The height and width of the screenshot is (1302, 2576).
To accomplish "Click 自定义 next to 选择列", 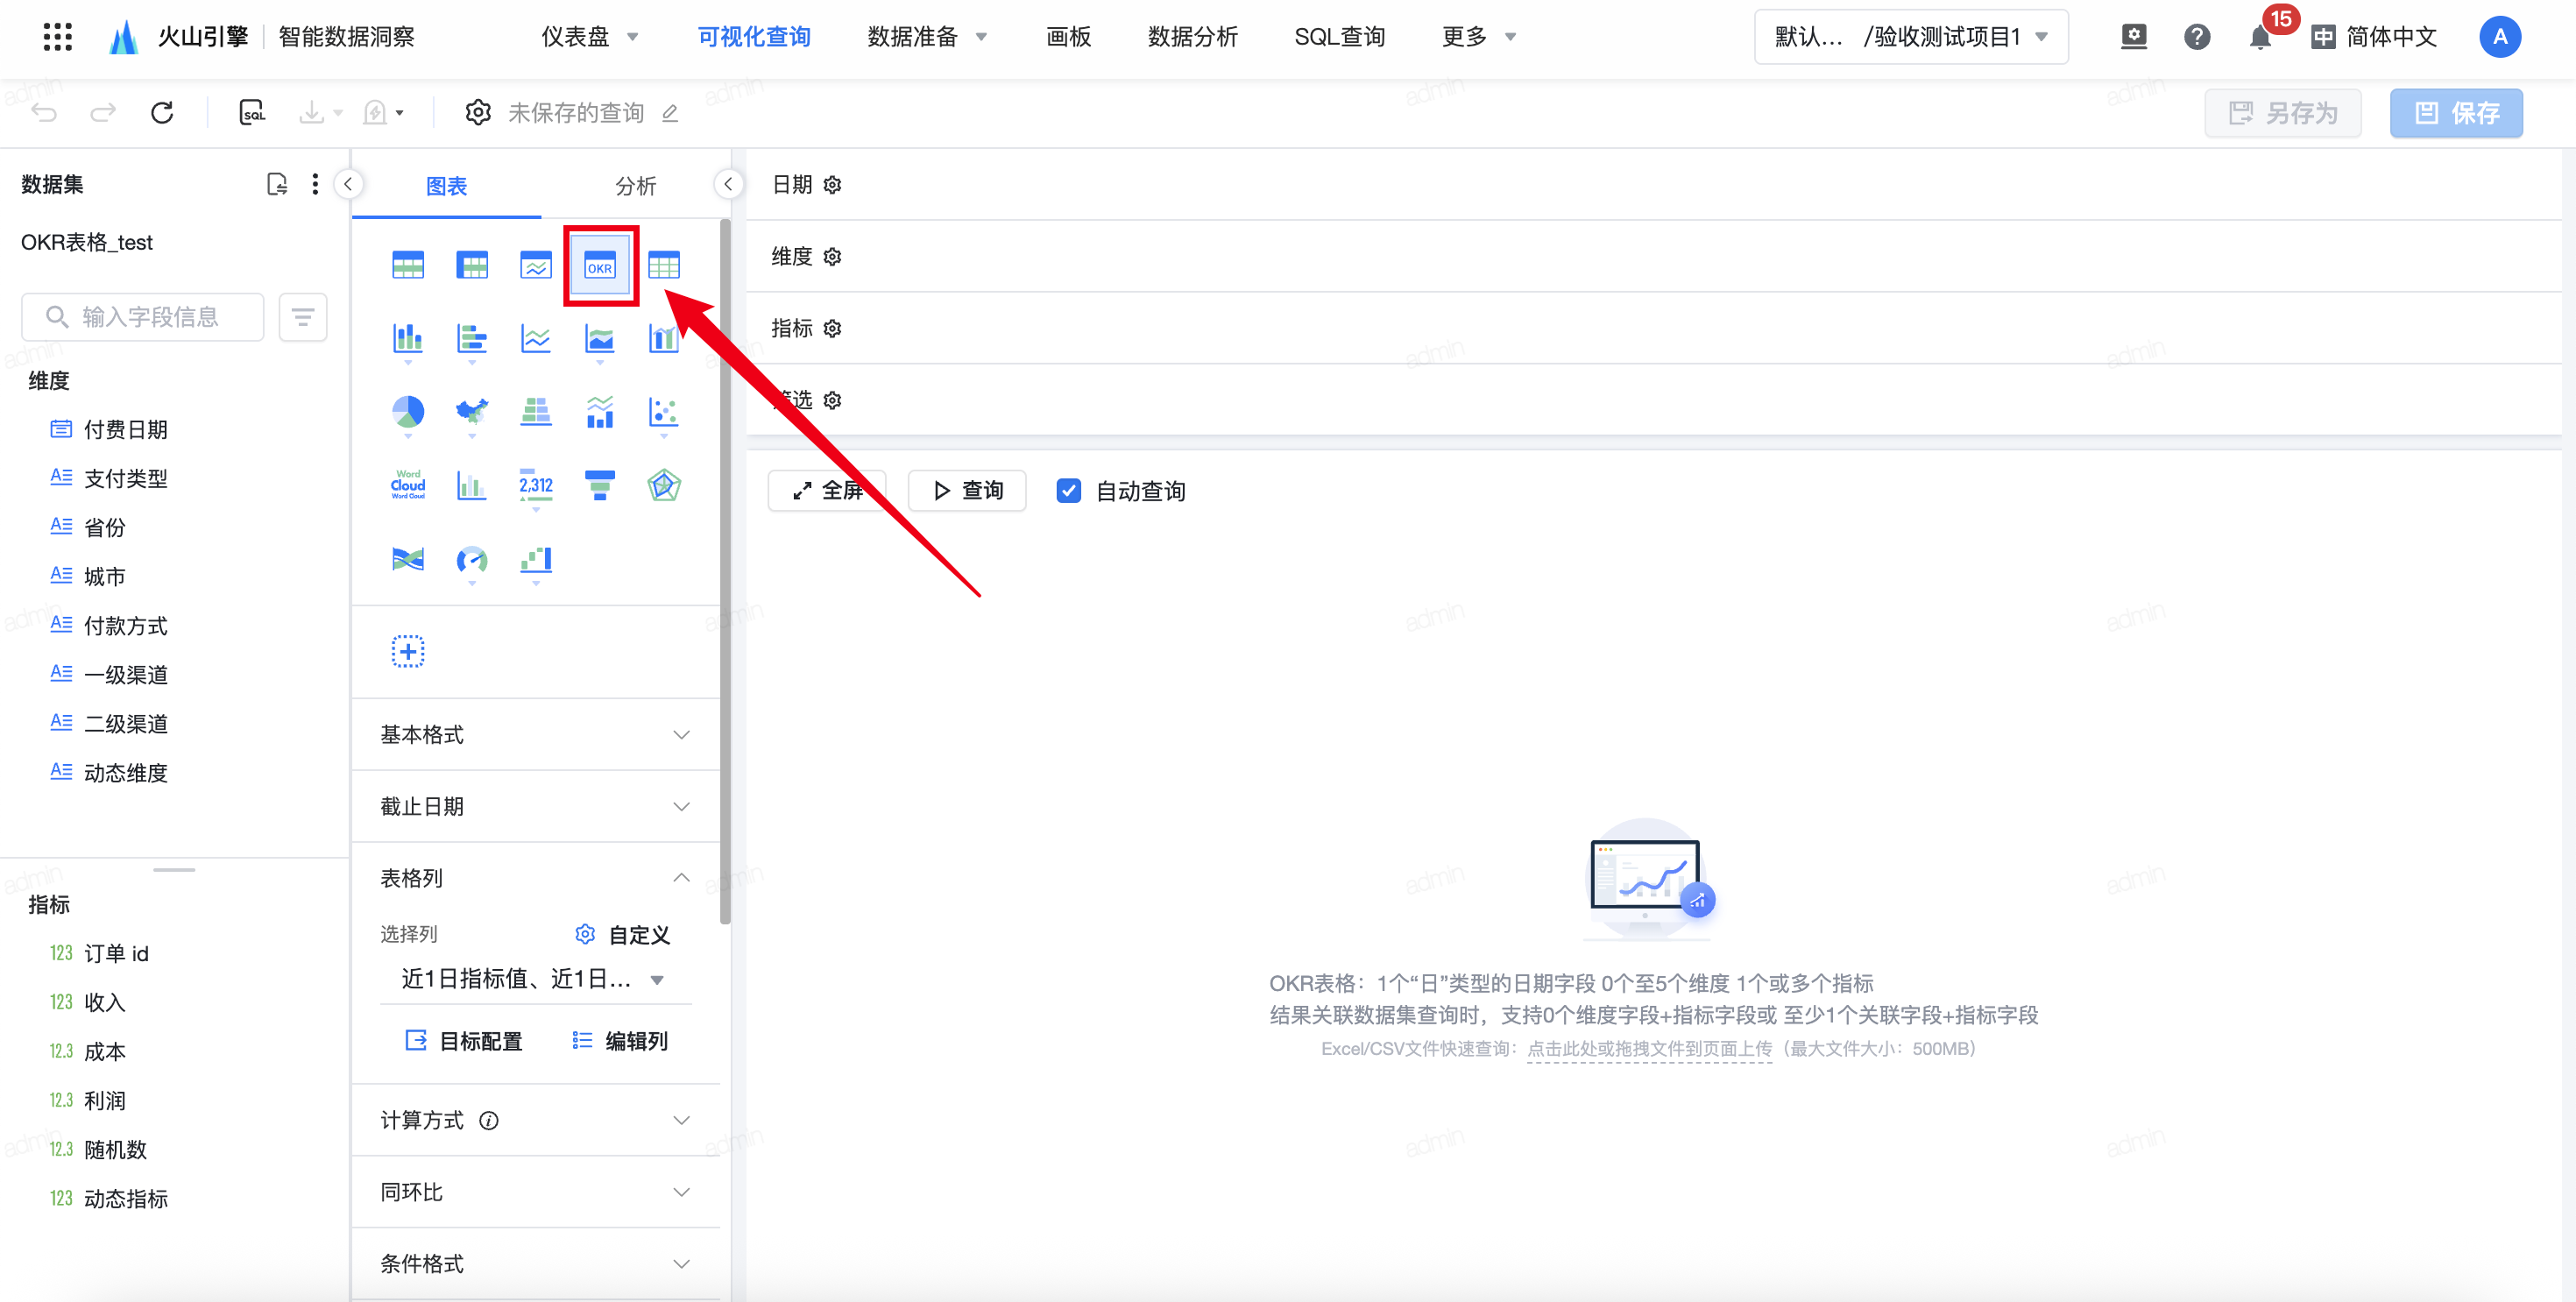I will 622,935.
